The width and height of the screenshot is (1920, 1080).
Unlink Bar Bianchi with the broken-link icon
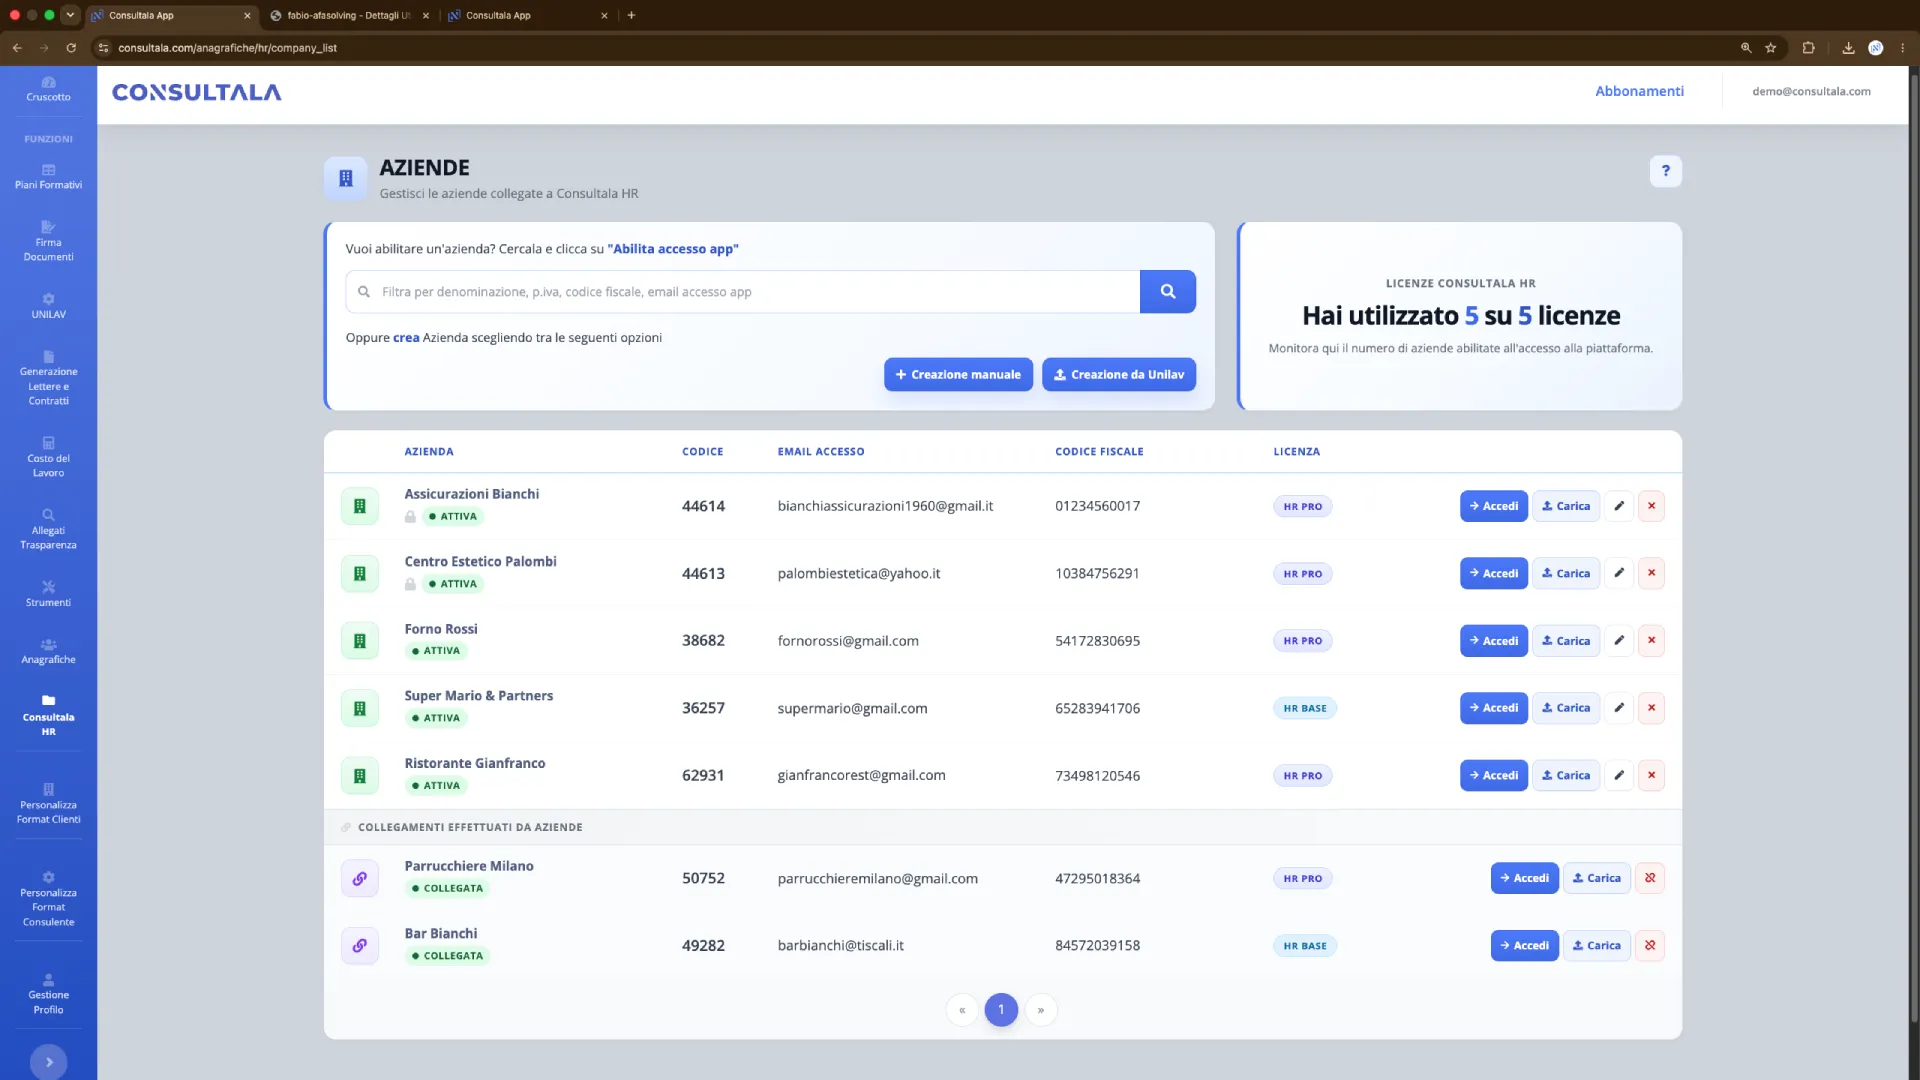(1650, 945)
